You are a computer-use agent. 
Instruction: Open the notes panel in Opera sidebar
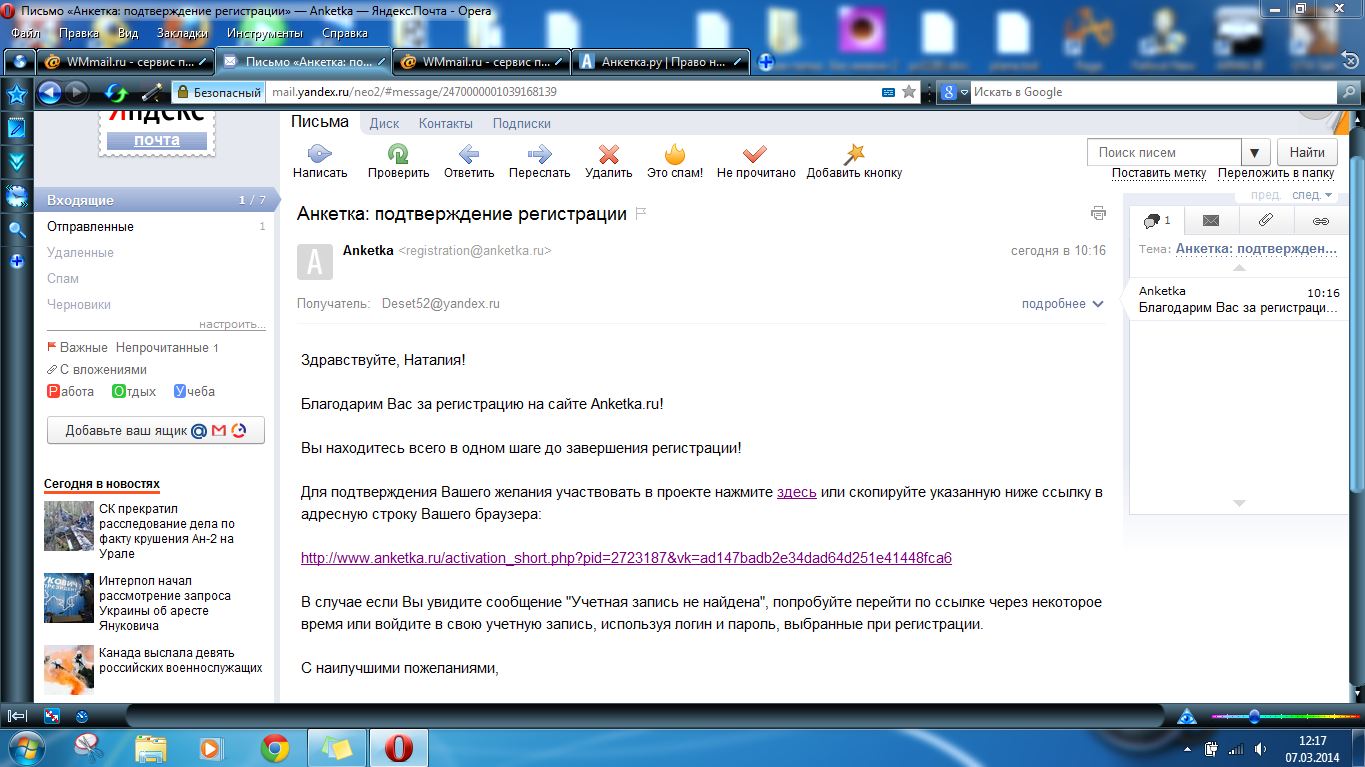pos(17,128)
